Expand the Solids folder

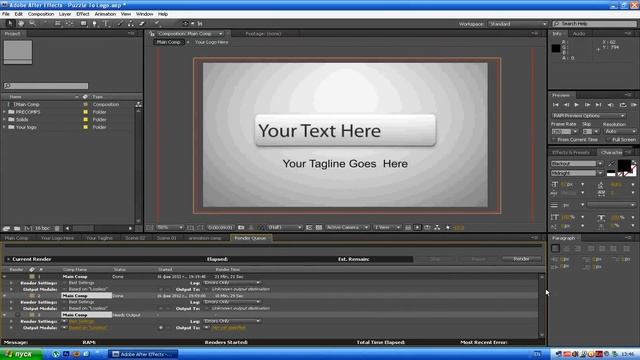click(4, 120)
